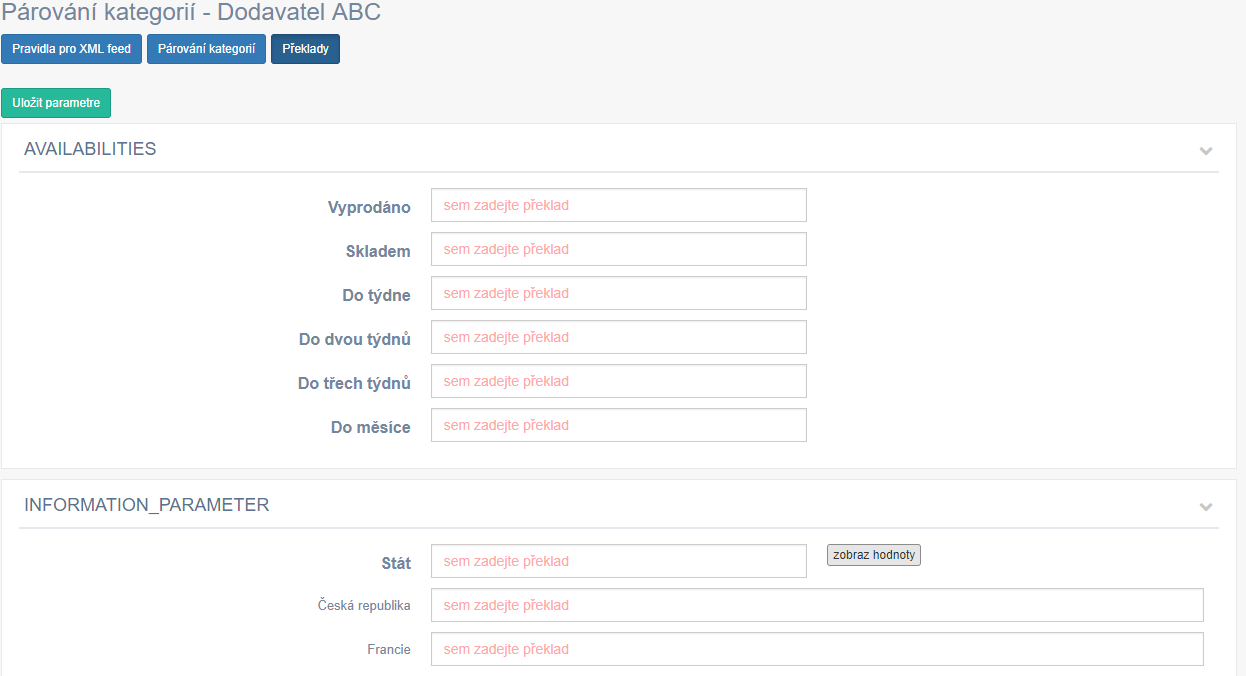Focus the Skladem translation field
Image resolution: width=1246 pixels, height=676 pixels.
(x=619, y=249)
